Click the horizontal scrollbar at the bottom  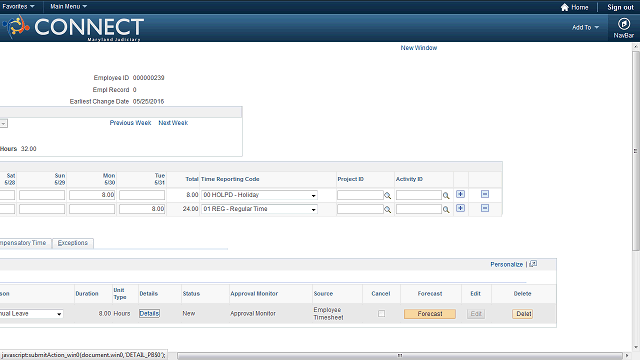tap(400, 356)
